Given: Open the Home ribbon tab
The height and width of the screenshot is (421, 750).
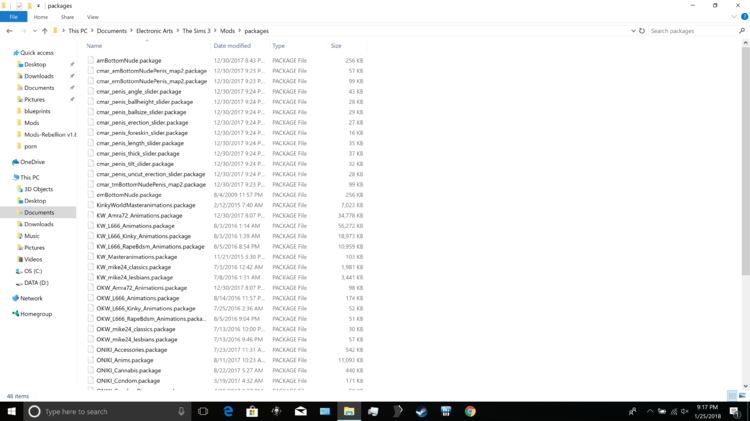Looking at the screenshot, I should [41, 17].
